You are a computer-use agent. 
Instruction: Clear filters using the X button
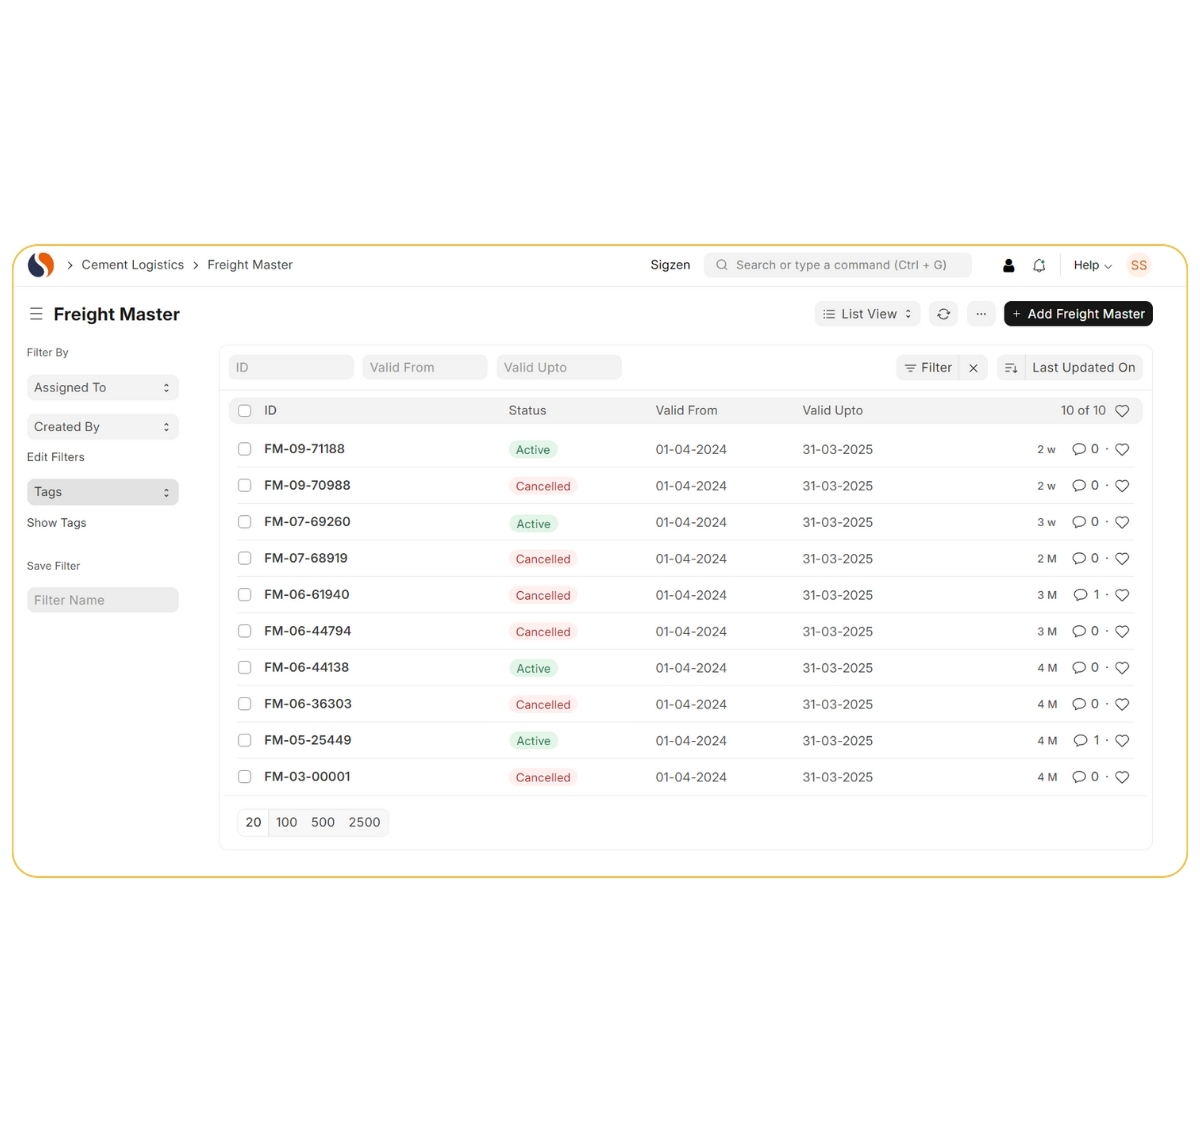pos(973,368)
